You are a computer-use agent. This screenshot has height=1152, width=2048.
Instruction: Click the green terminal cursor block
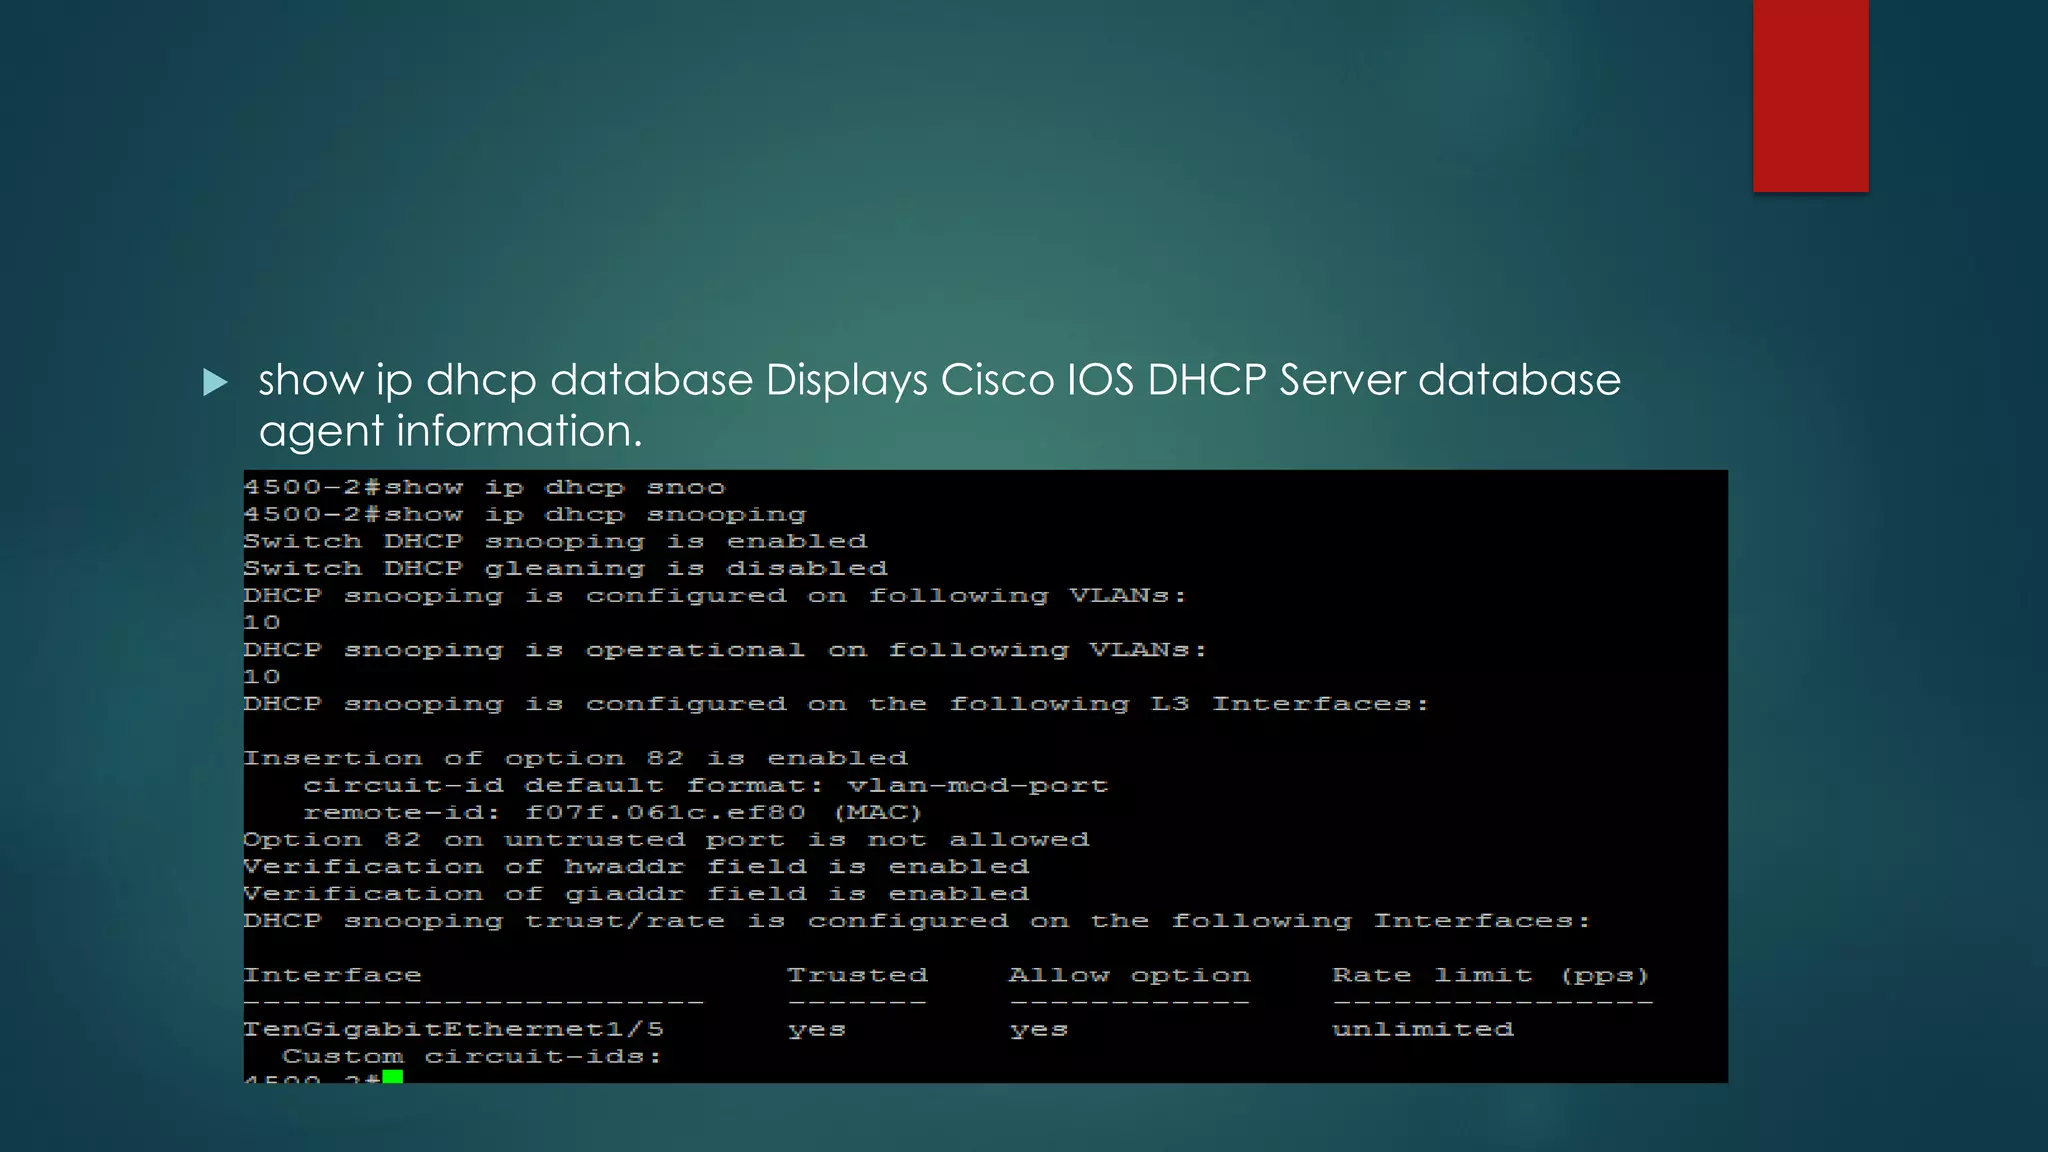pos(392,1076)
